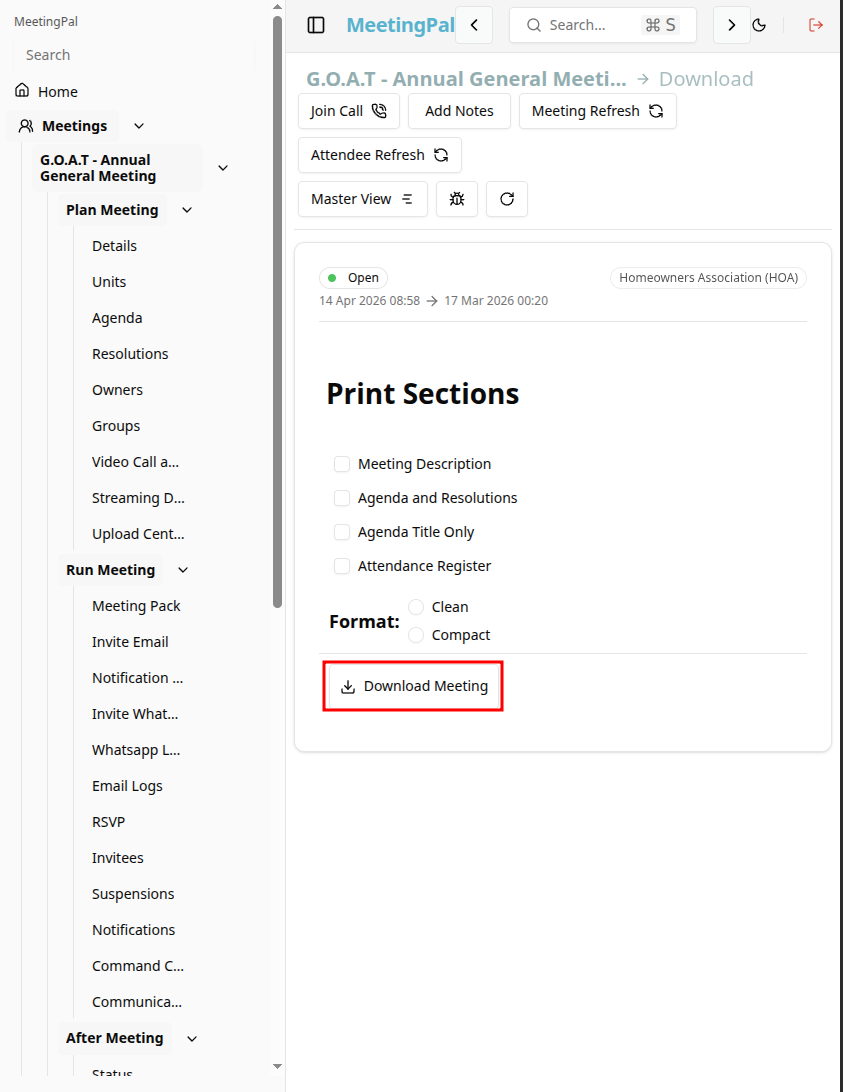Enable the Attendance Register checkbox
The image size is (843, 1092).
(341, 566)
